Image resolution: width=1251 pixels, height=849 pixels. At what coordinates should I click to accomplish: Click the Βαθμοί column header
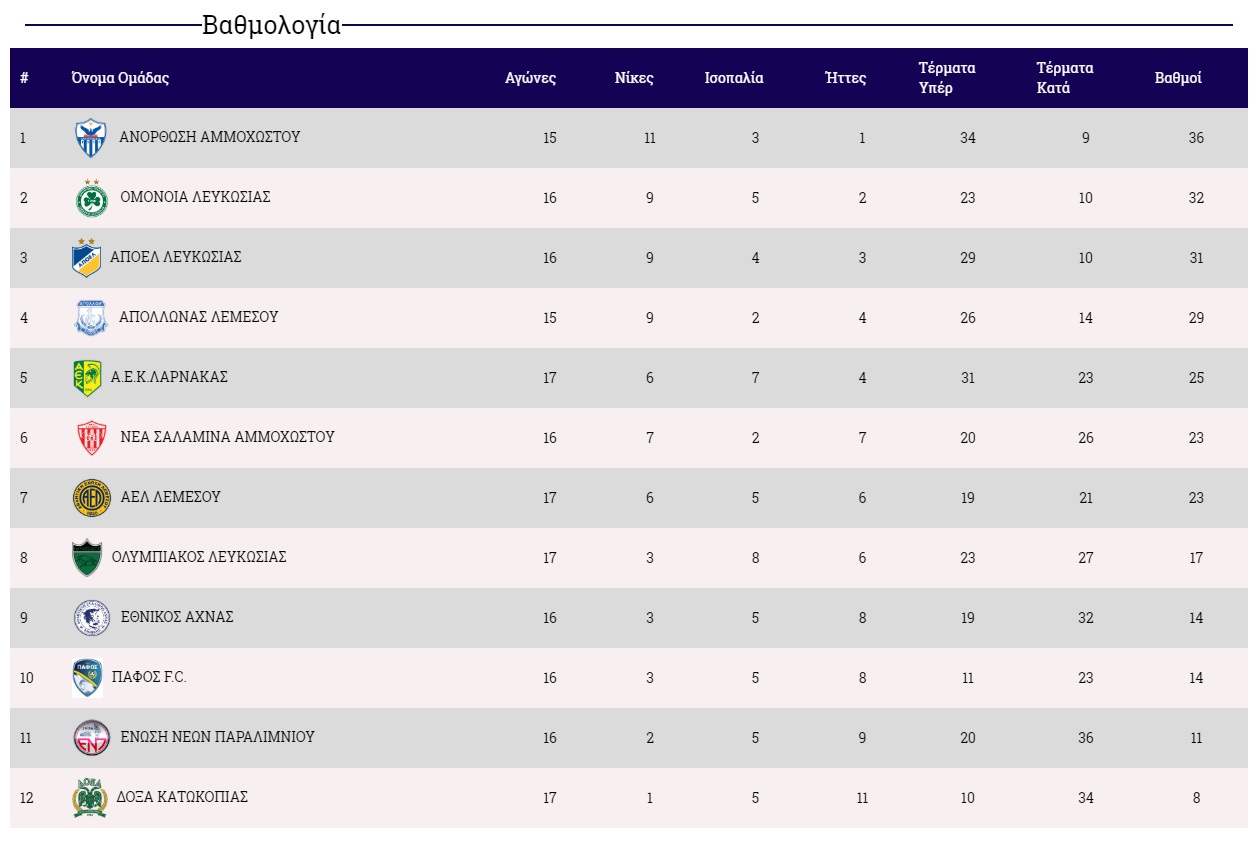(1178, 78)
